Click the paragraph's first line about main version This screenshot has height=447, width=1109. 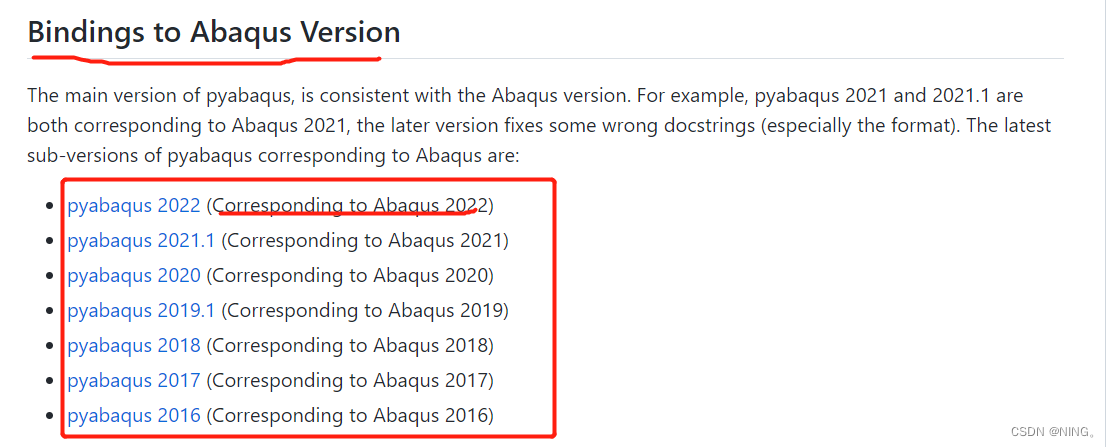click(525, 96)
